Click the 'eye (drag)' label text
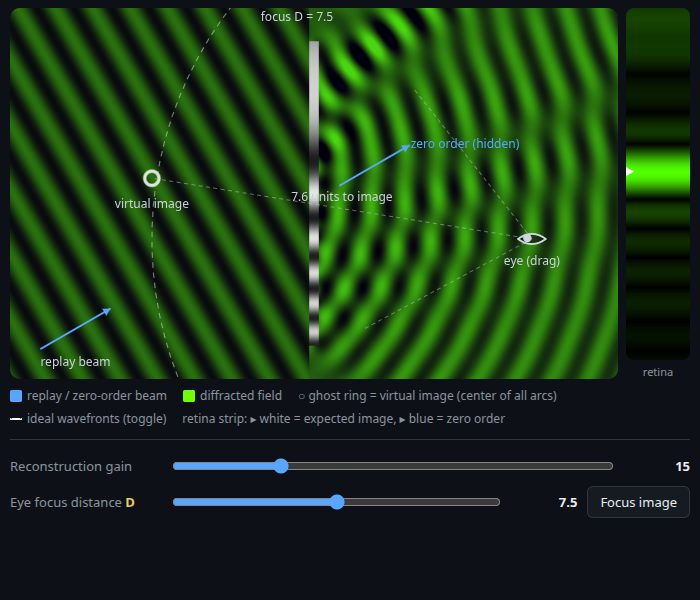This screenshot has width=700, height=600. [531, 261]
